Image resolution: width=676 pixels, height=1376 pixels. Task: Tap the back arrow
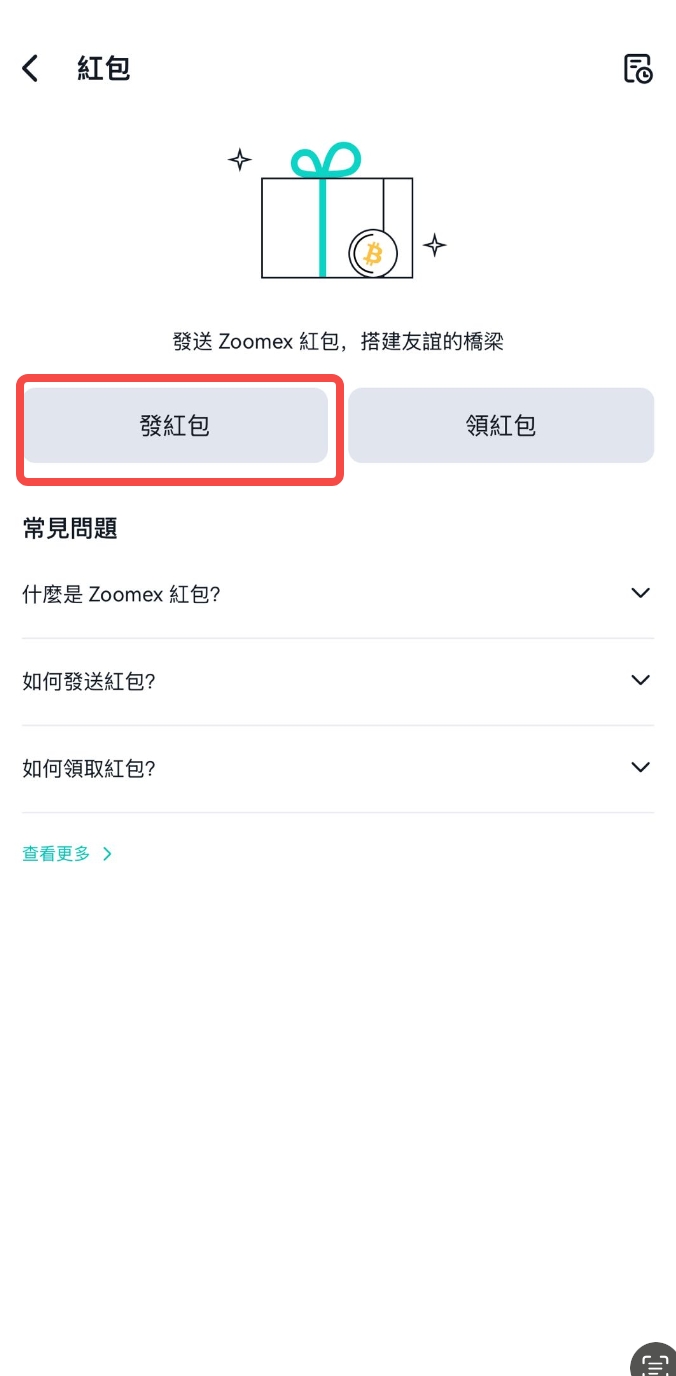pos(31,68)
